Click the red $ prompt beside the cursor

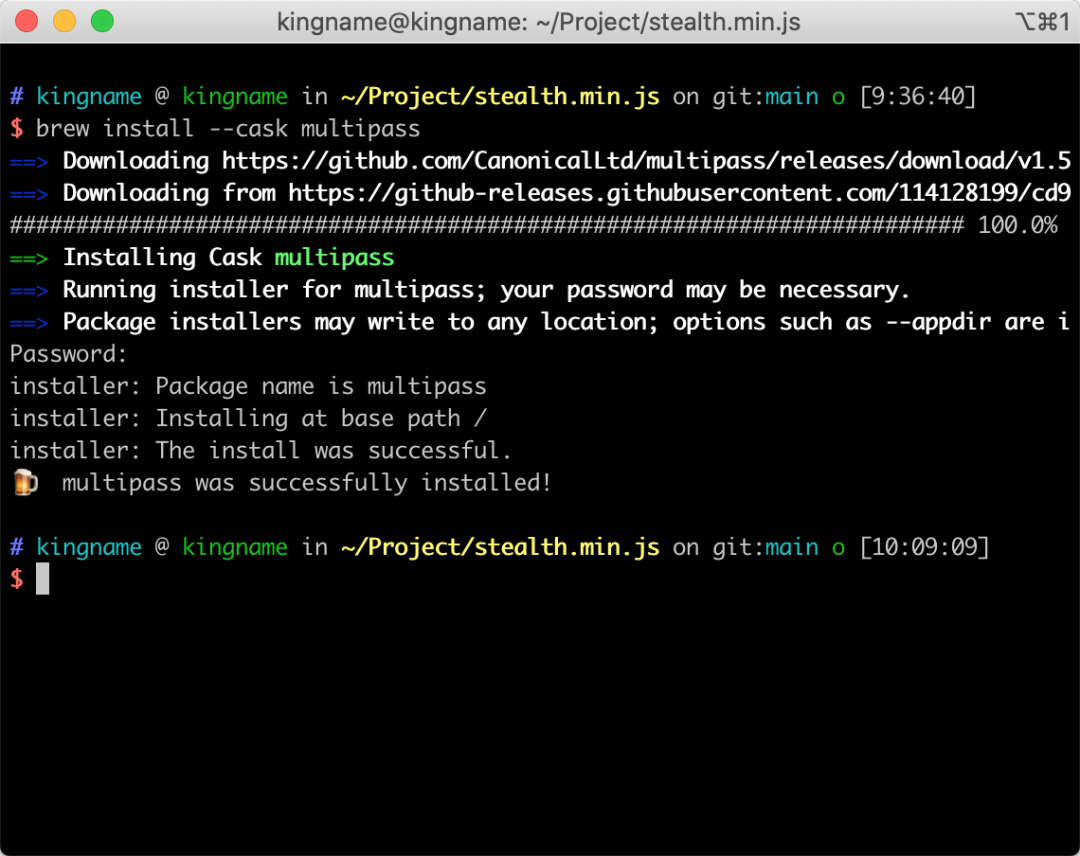17,579
